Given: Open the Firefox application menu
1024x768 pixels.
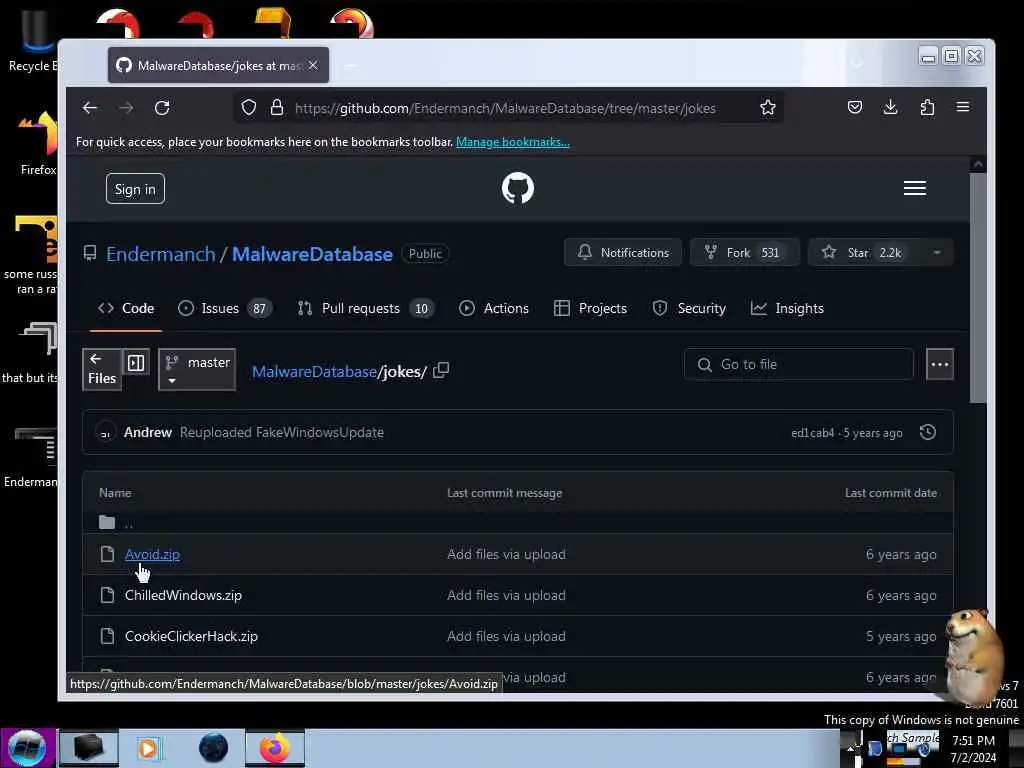Looking at the screenshot, I should pyautogui.click(x=963, y=107).
